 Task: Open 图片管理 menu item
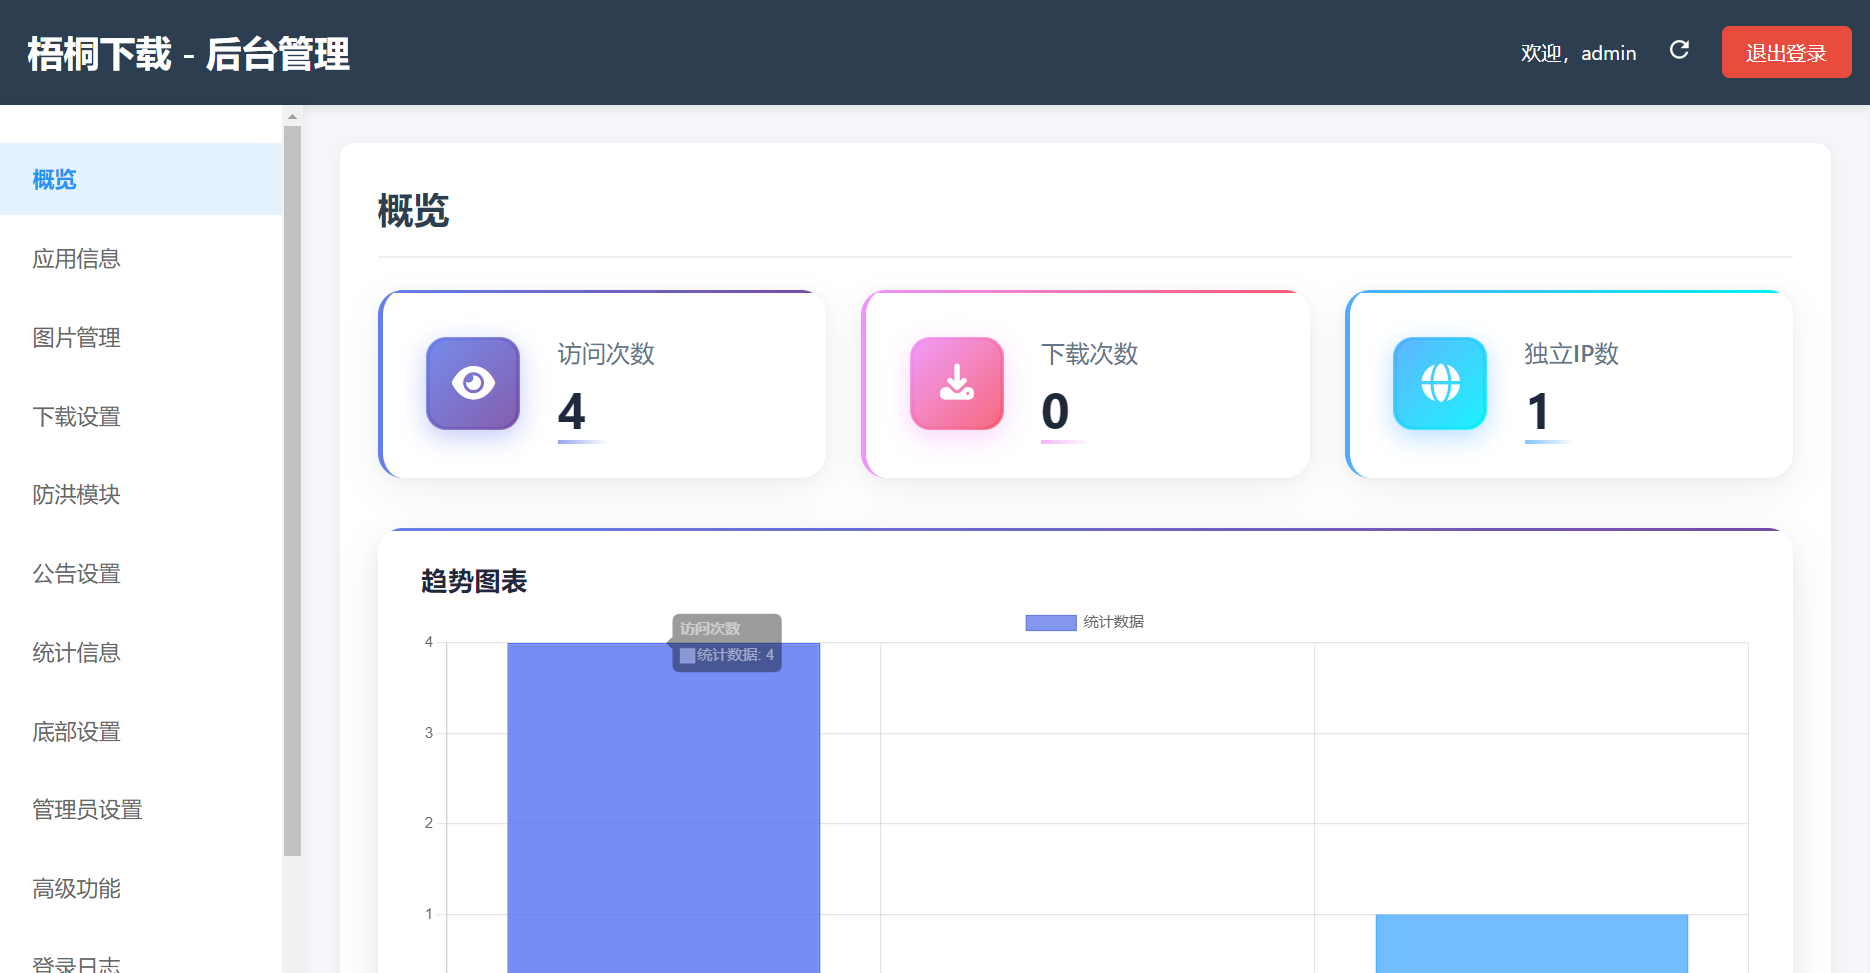click(76, 338)
